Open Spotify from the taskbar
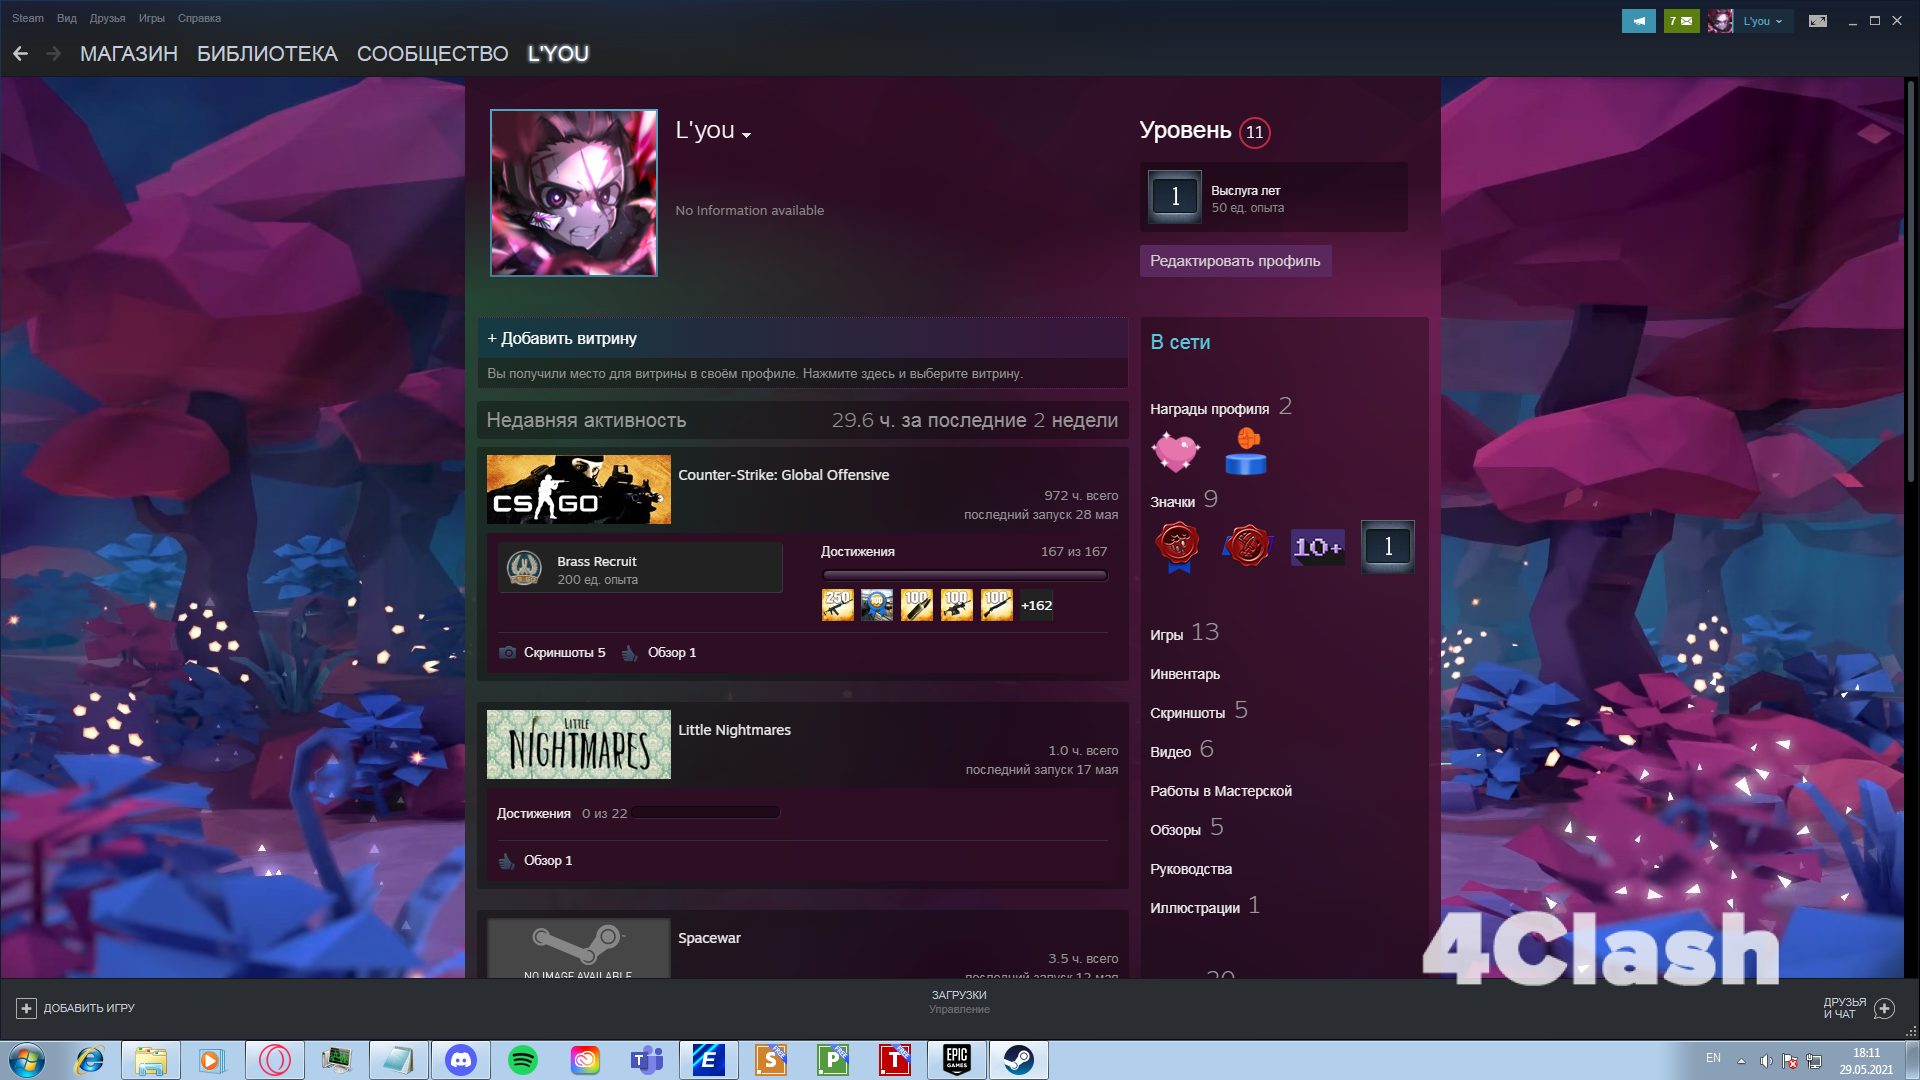This screenshot has width=1920, height=1080. pyautogui.click(x=523, y=1060)
